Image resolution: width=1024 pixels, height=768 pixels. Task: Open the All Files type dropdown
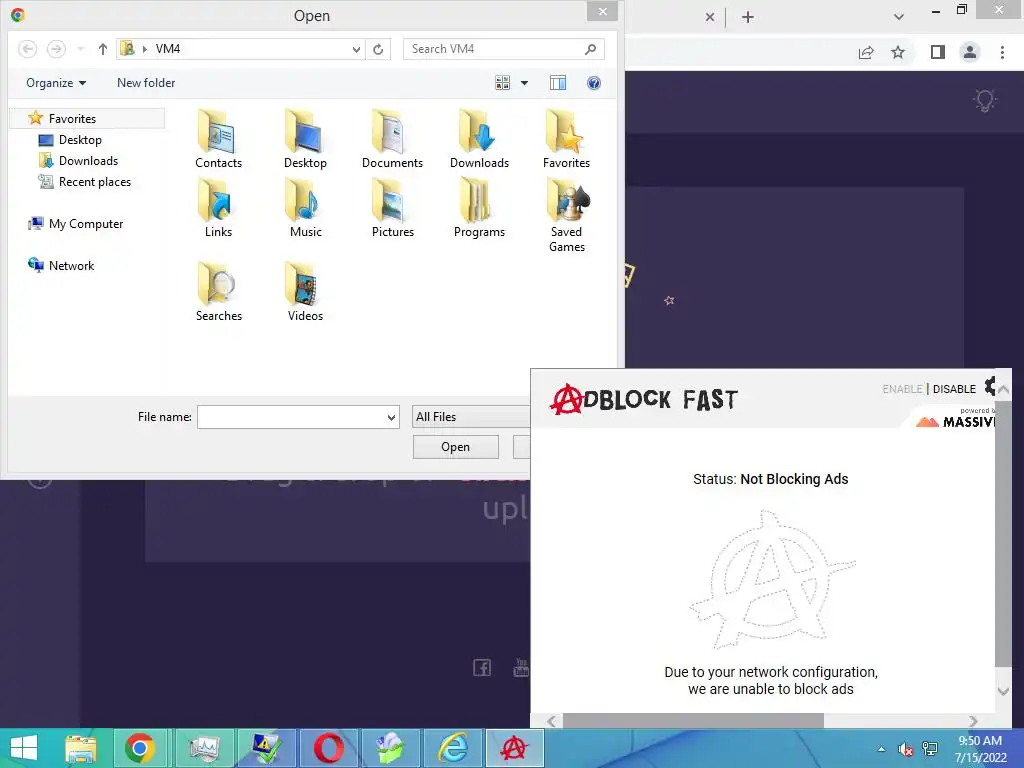click(x=471, y=417)
